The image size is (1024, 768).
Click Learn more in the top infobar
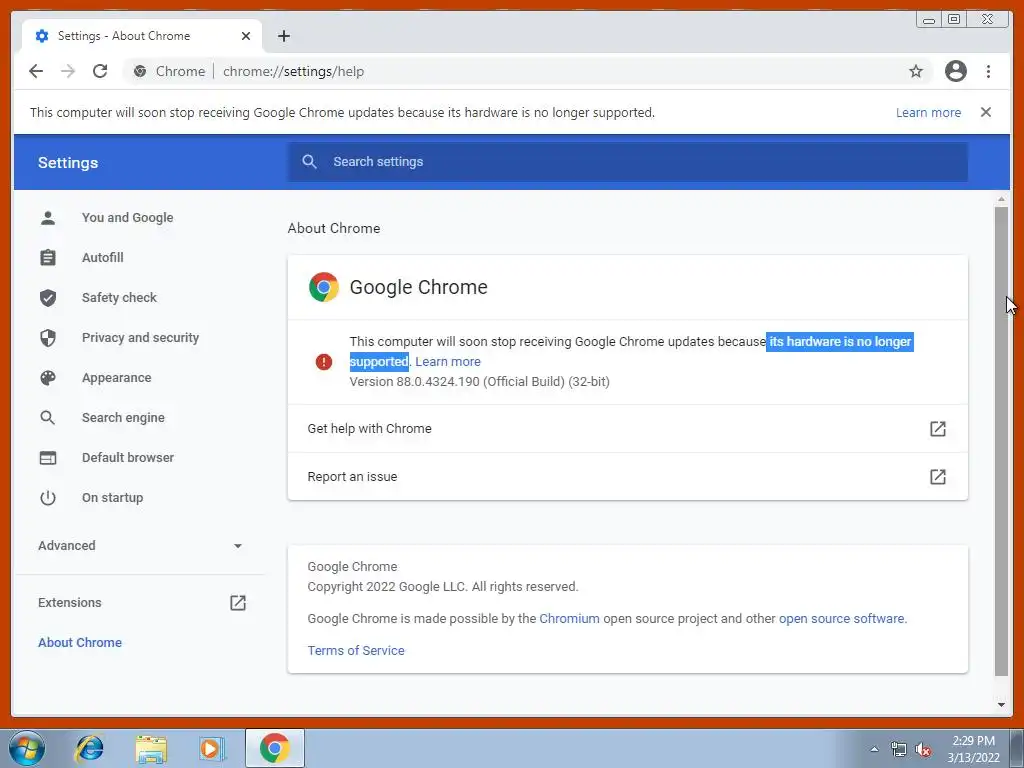click(x=928, y=112)
